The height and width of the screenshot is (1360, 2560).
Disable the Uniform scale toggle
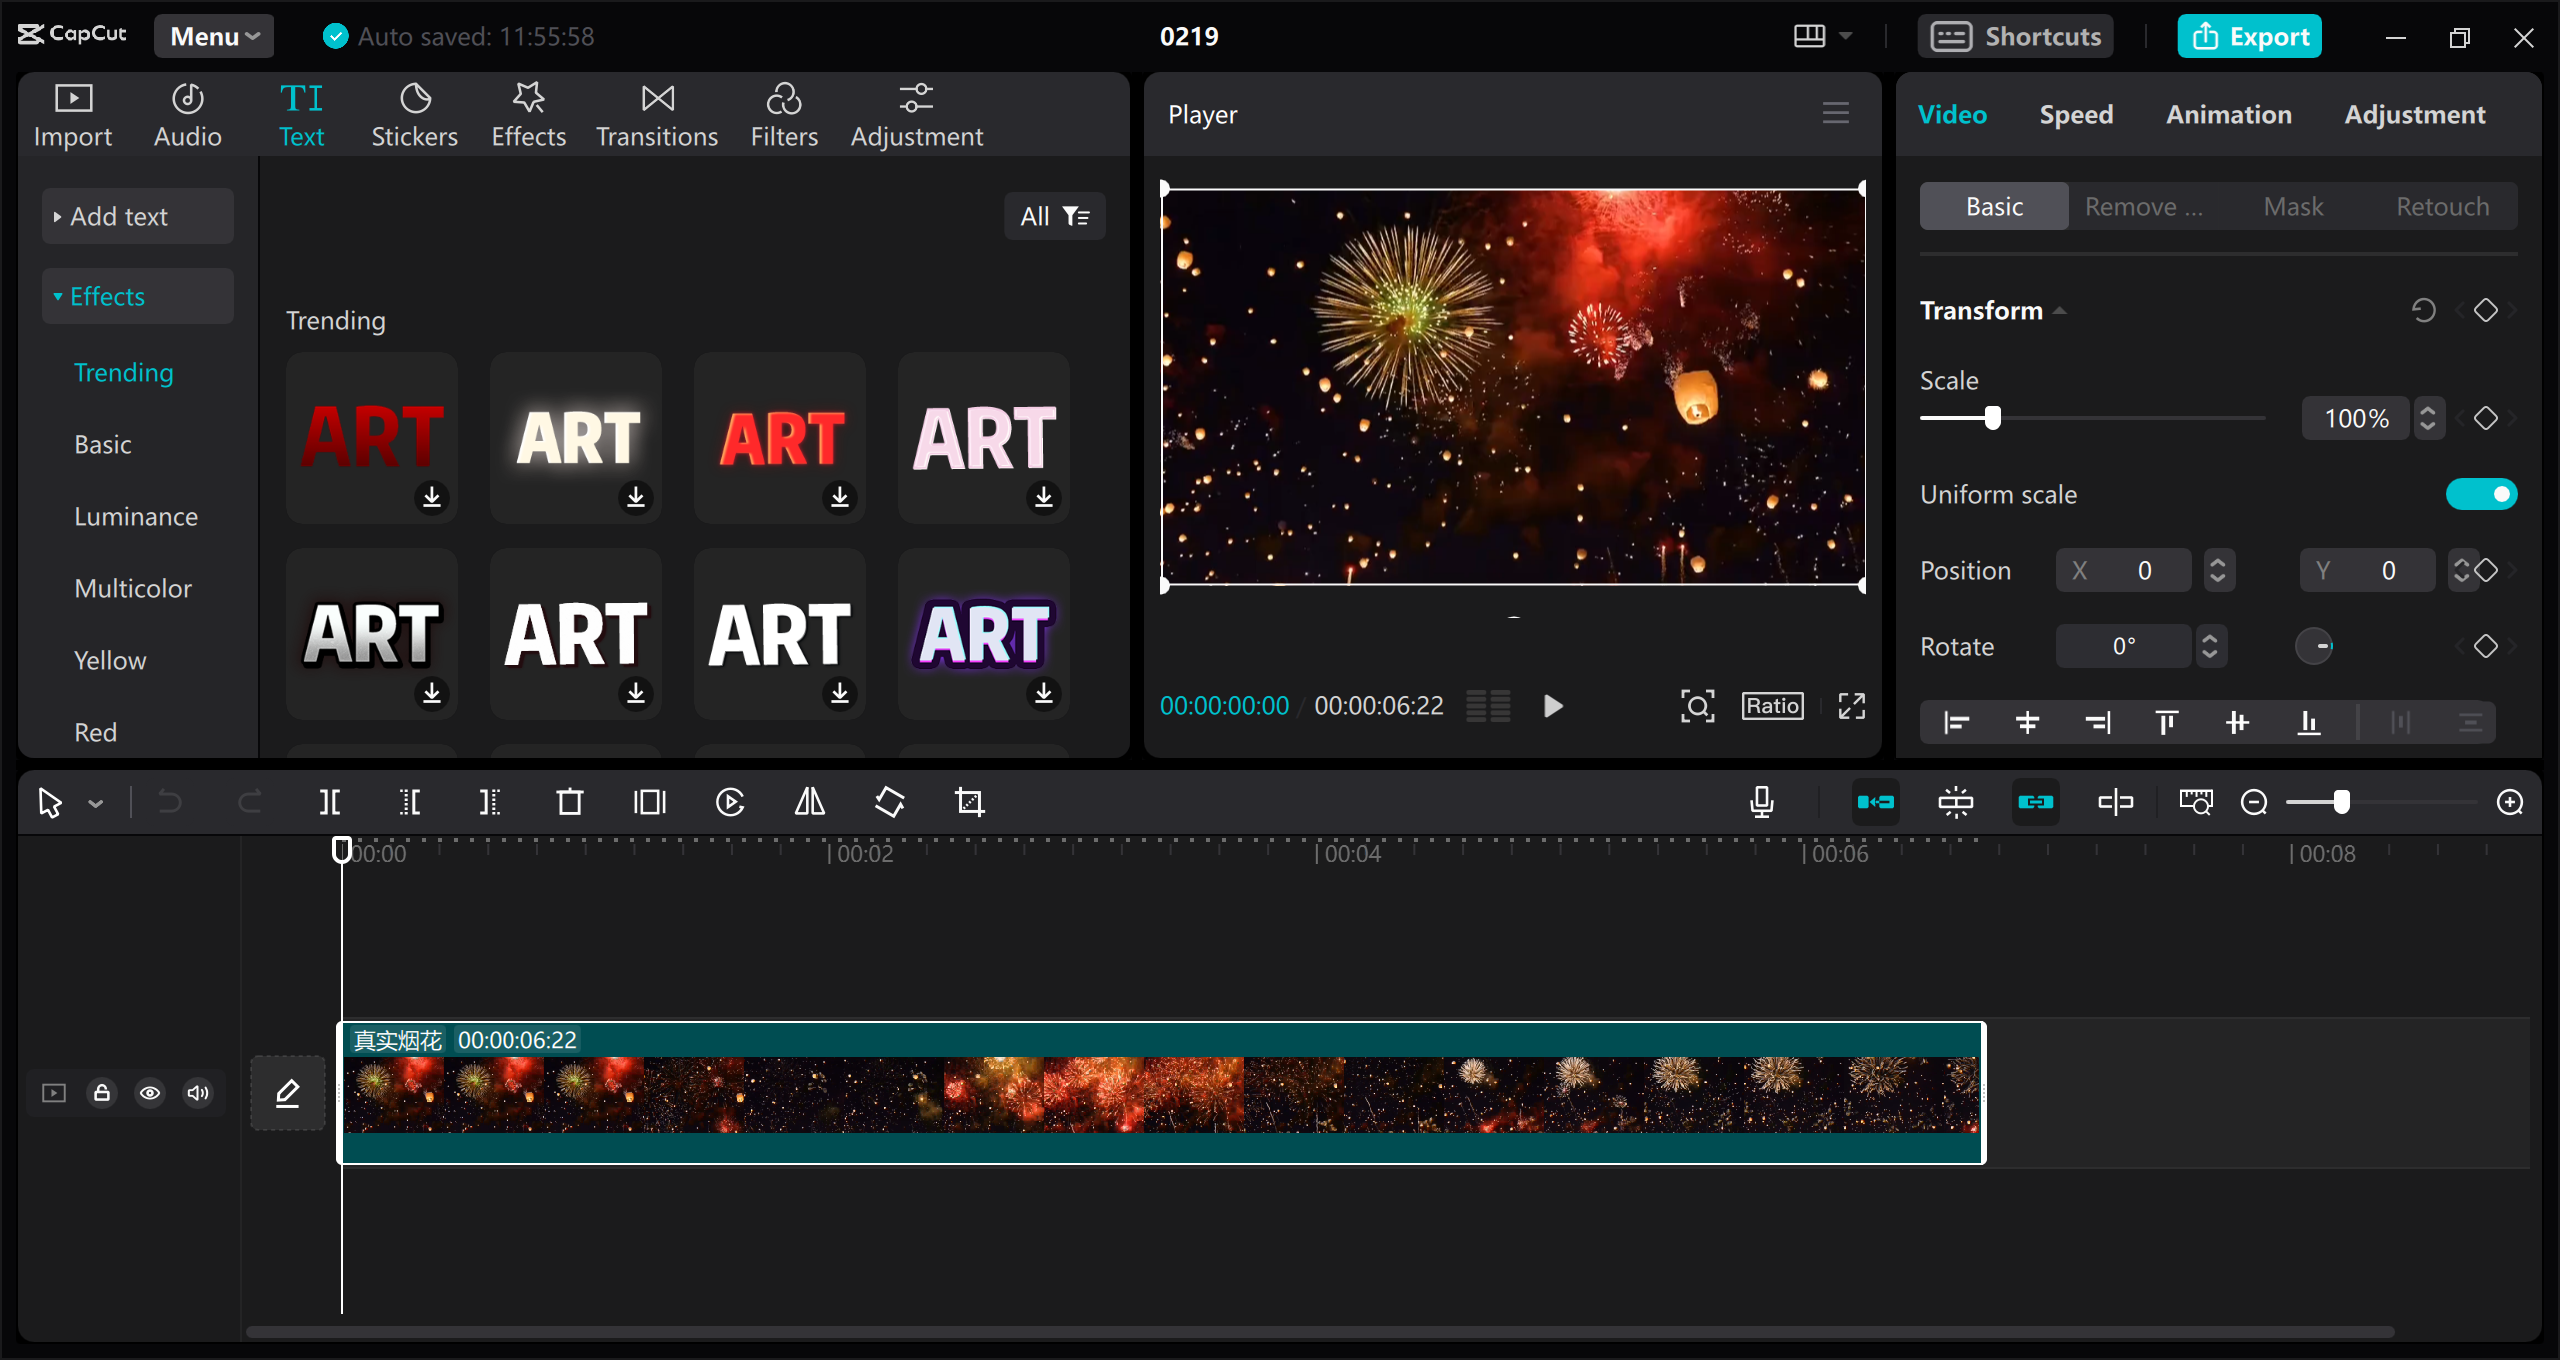click(2483, 494)
